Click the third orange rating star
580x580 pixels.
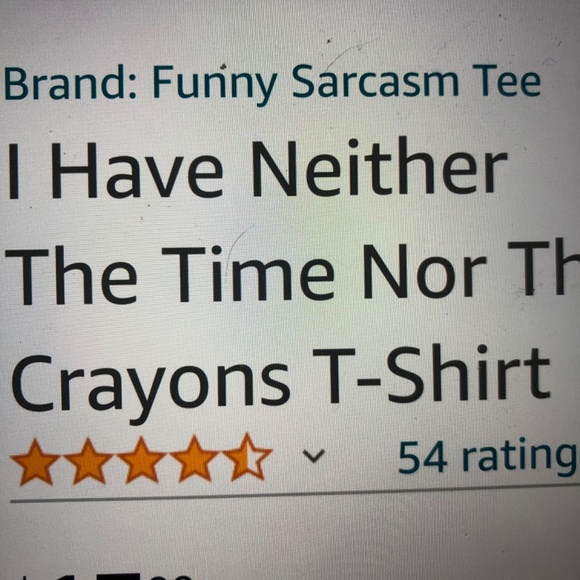[x=141, y=459]
